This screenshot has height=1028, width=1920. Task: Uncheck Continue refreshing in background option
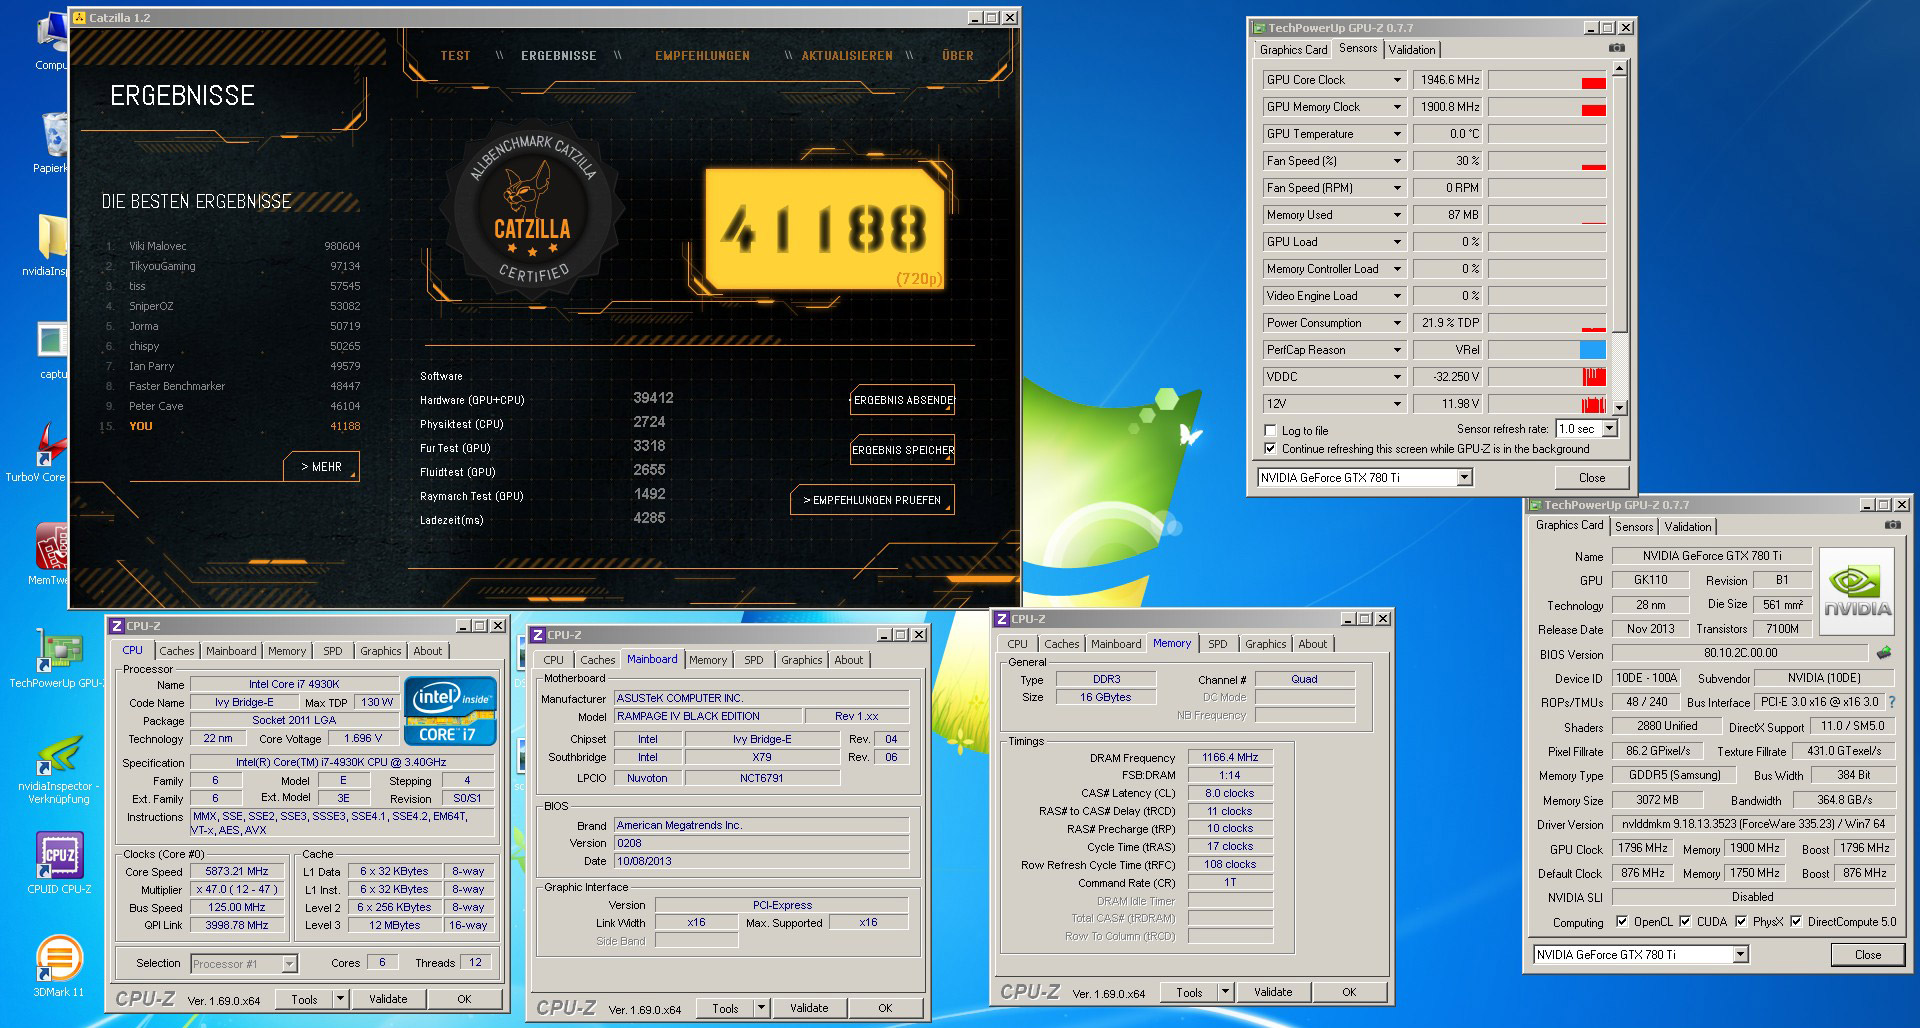(x=1271, y=449)
